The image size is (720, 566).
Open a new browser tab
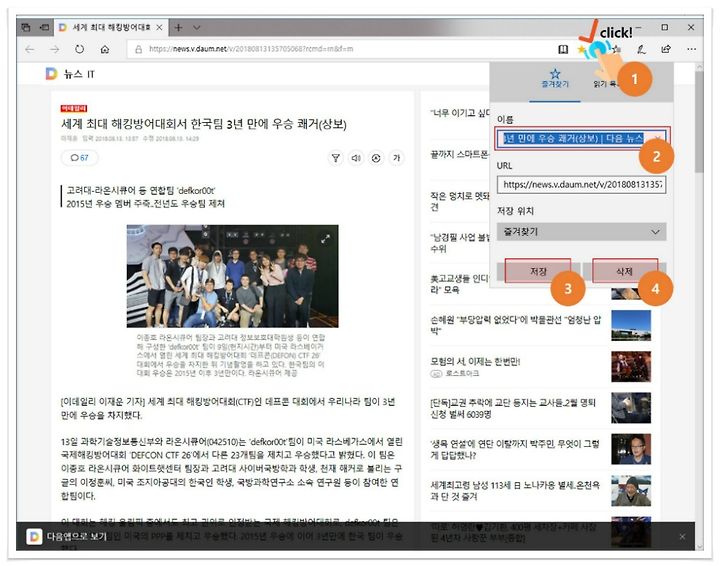click(x=178, y=28)
